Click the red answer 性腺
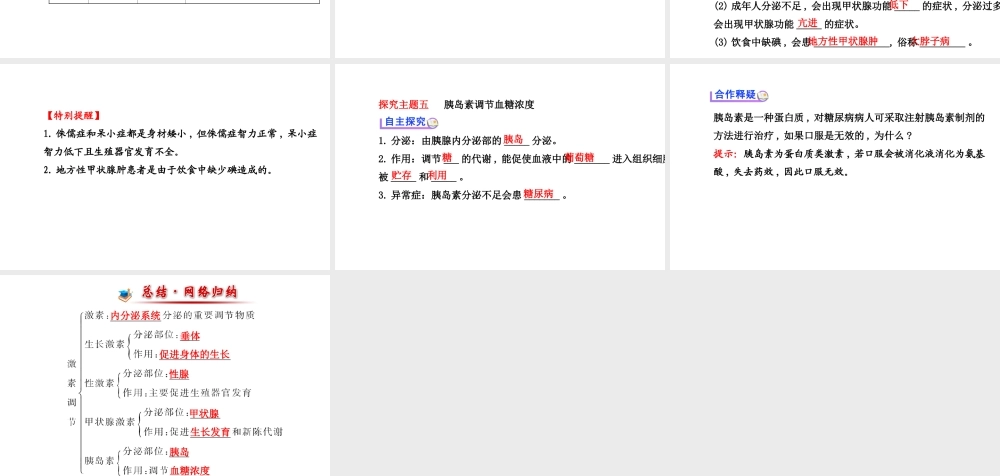1000x476 pixels. click(x=179, y=375)
